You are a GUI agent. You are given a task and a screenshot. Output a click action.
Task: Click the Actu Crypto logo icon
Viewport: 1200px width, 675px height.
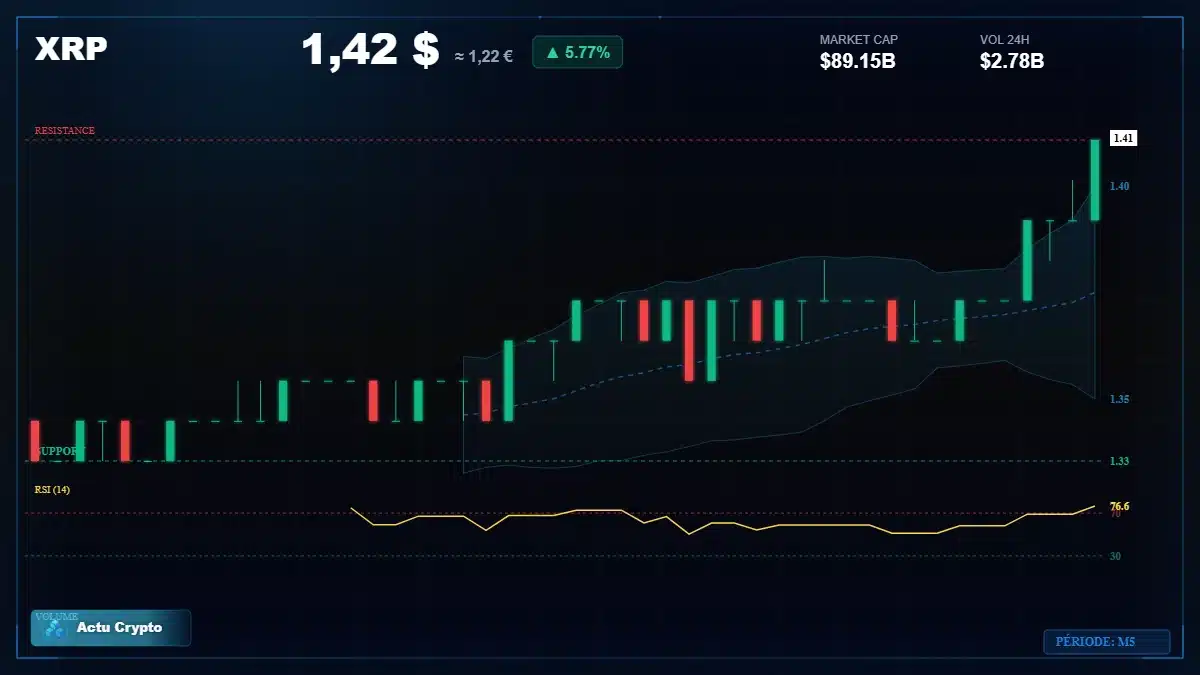pyautogui.click(x=55, y=629)
